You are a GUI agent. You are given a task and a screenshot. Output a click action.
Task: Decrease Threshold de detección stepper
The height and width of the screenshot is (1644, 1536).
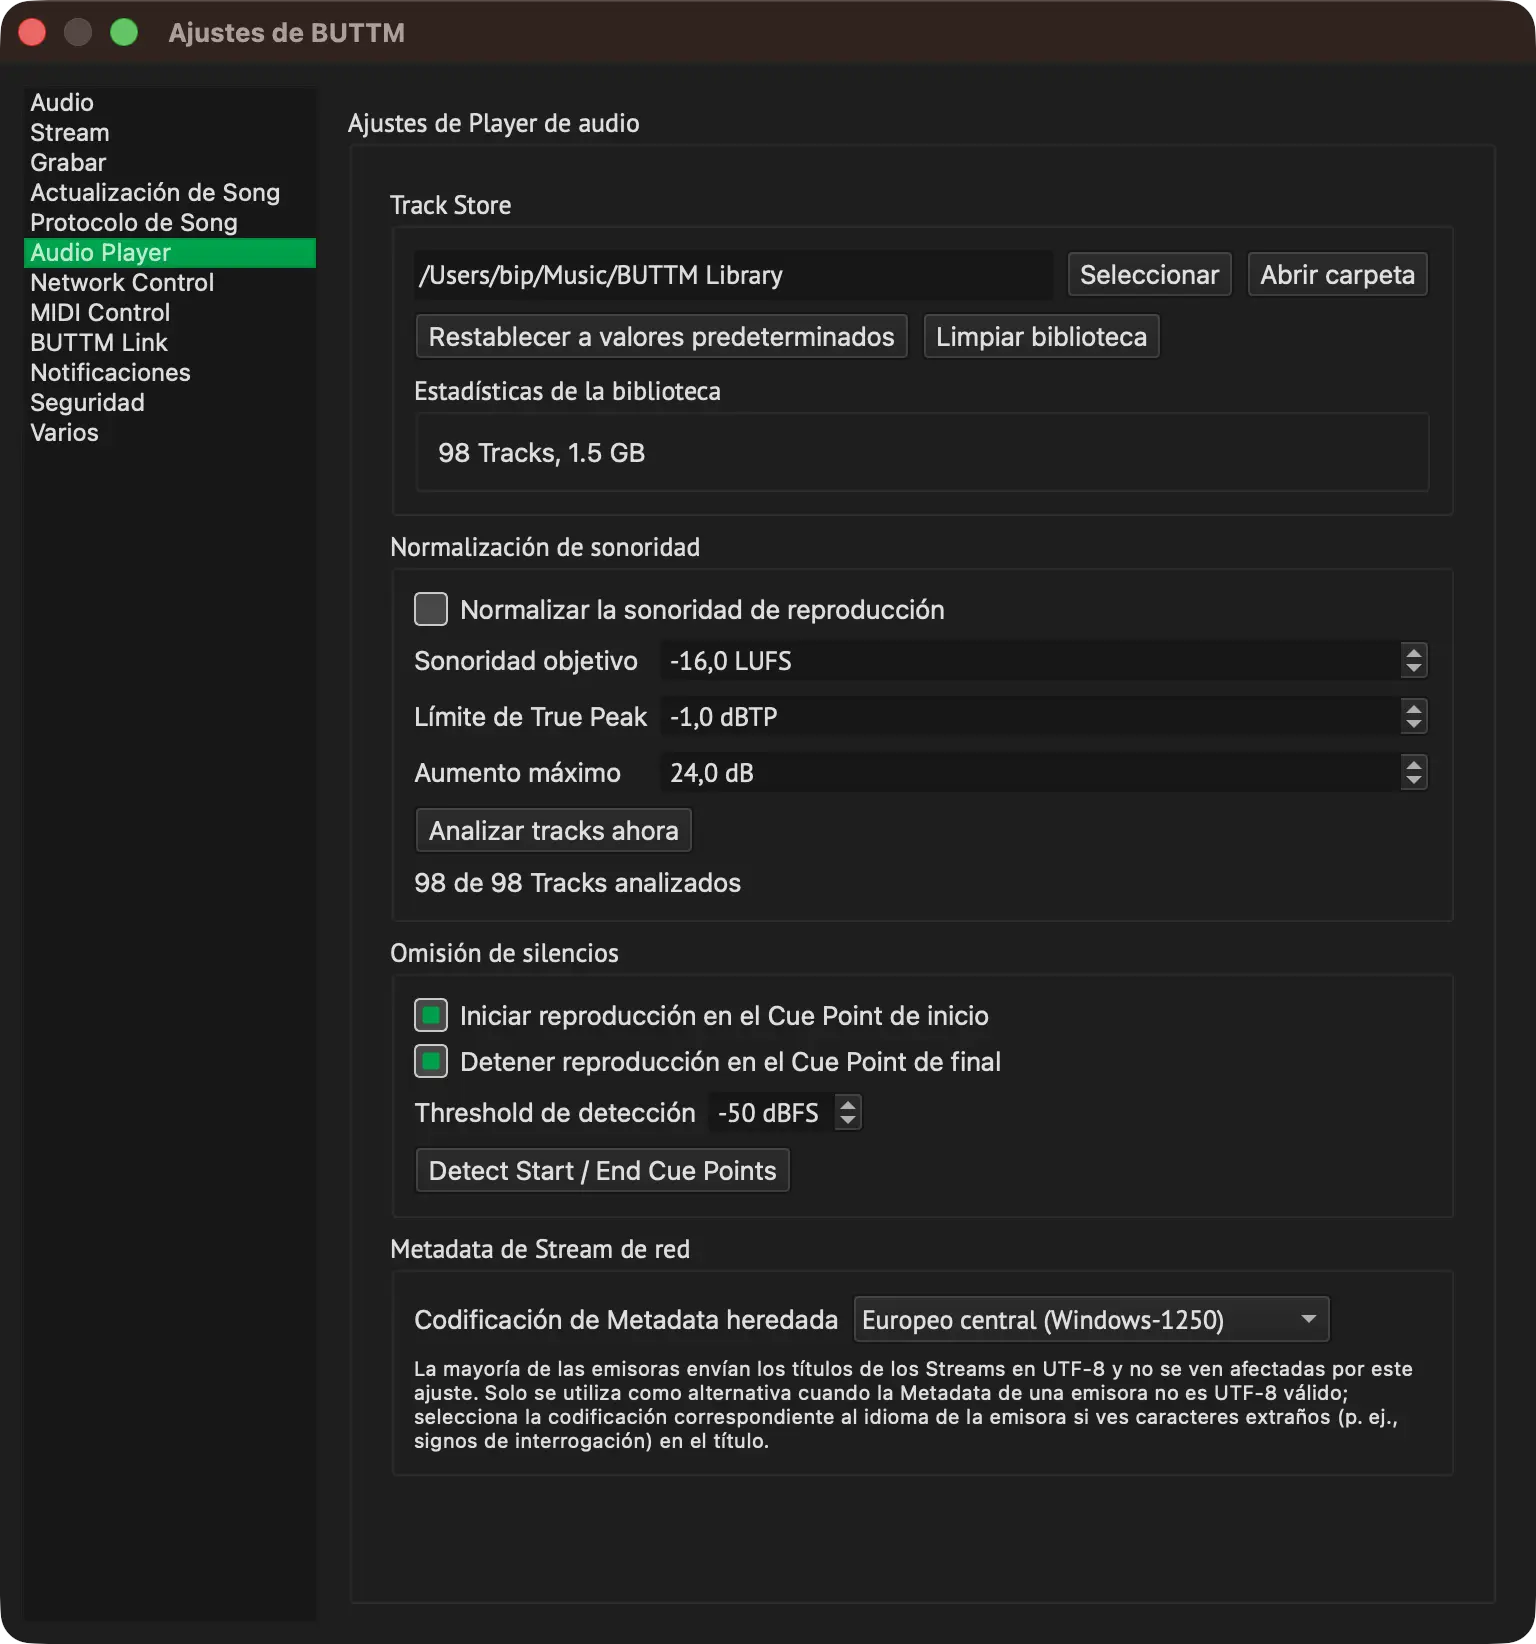pyautogui.click(x=848, y=1121)
